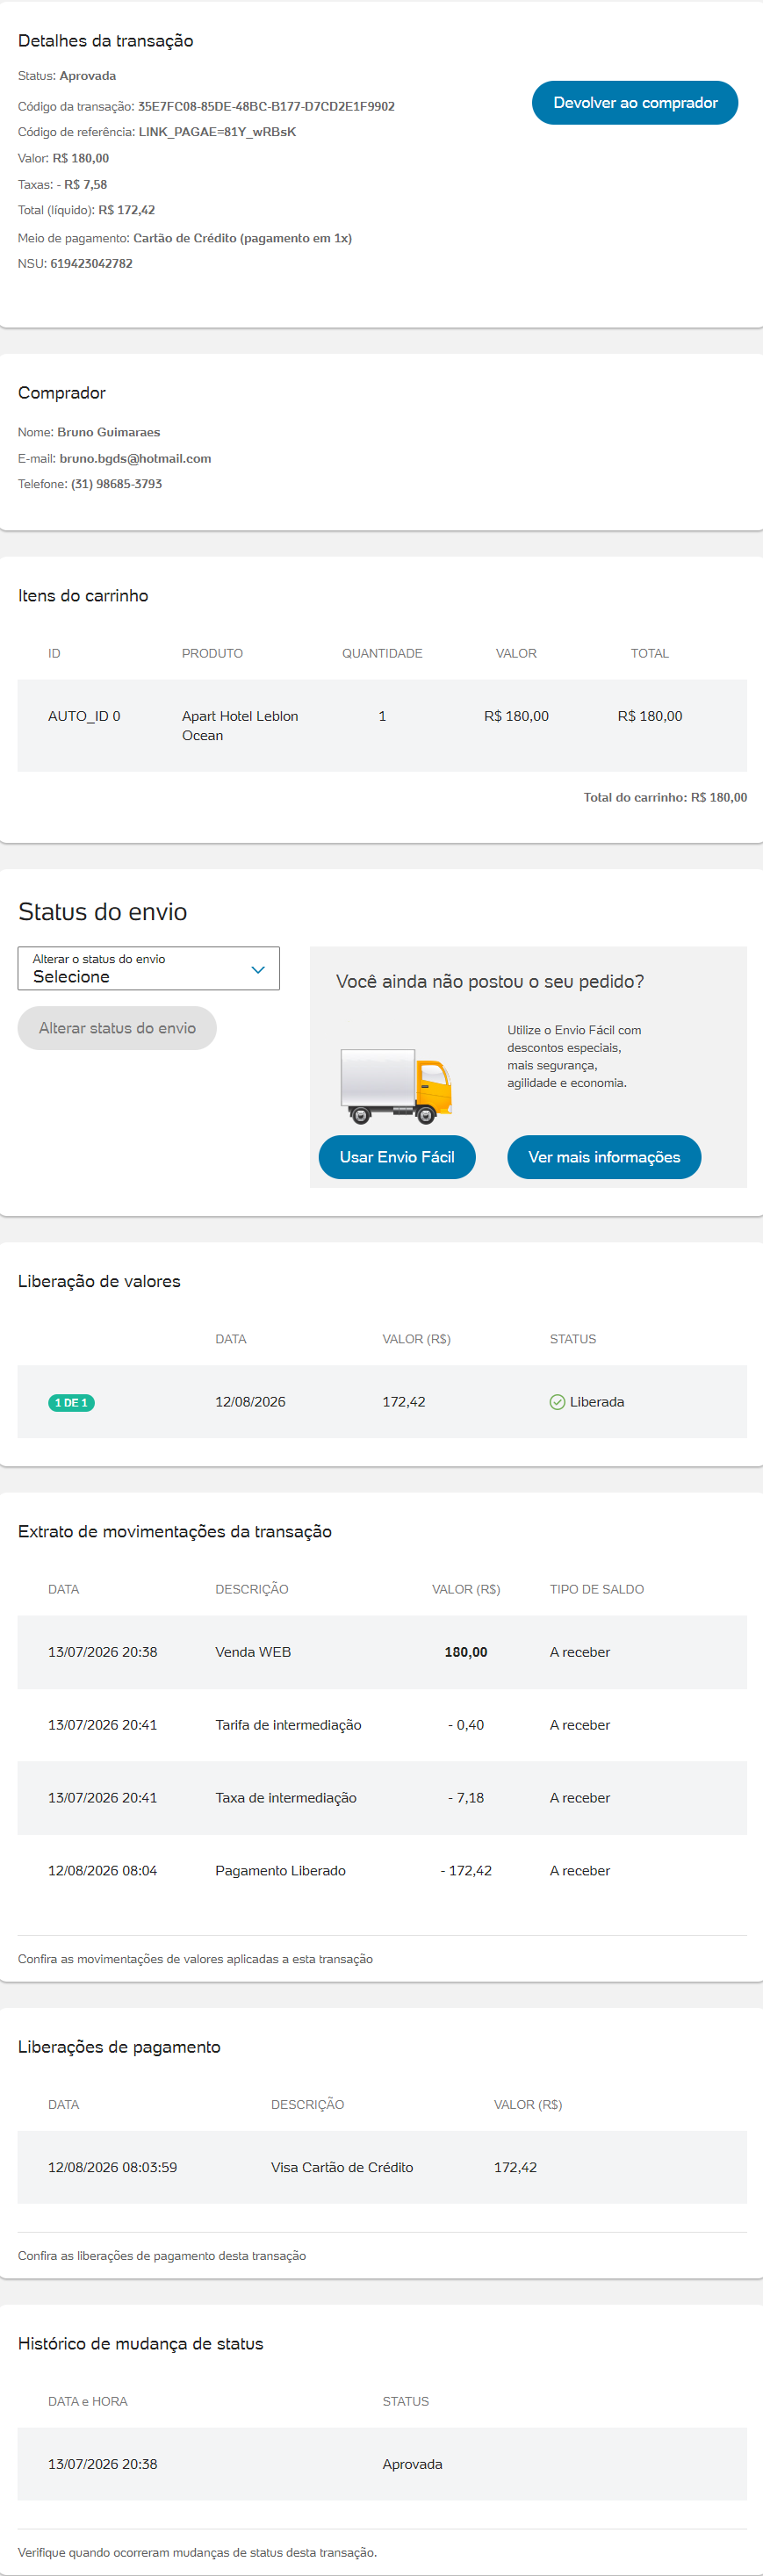The width and height of the screenshot is (763, 2576).
Task: Click the transaction code 35E7FC08 text
Action: pyautogui.click(x=266, y=106)
